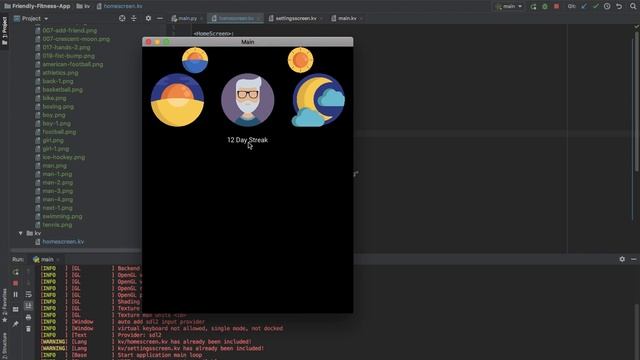Screen dimensions: 640x360
Task: Click the blue Git update project arrow
Action: [x=584, y=7]
